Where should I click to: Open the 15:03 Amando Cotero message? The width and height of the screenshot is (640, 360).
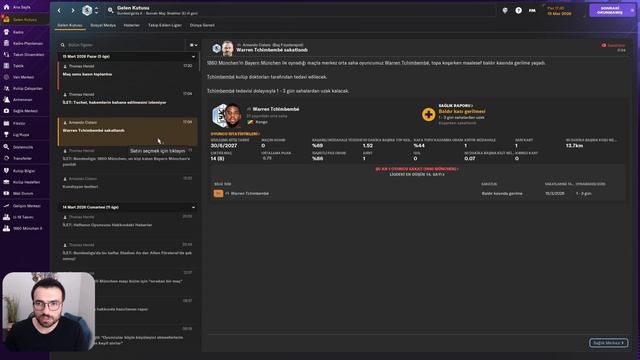tap(128, 187)
